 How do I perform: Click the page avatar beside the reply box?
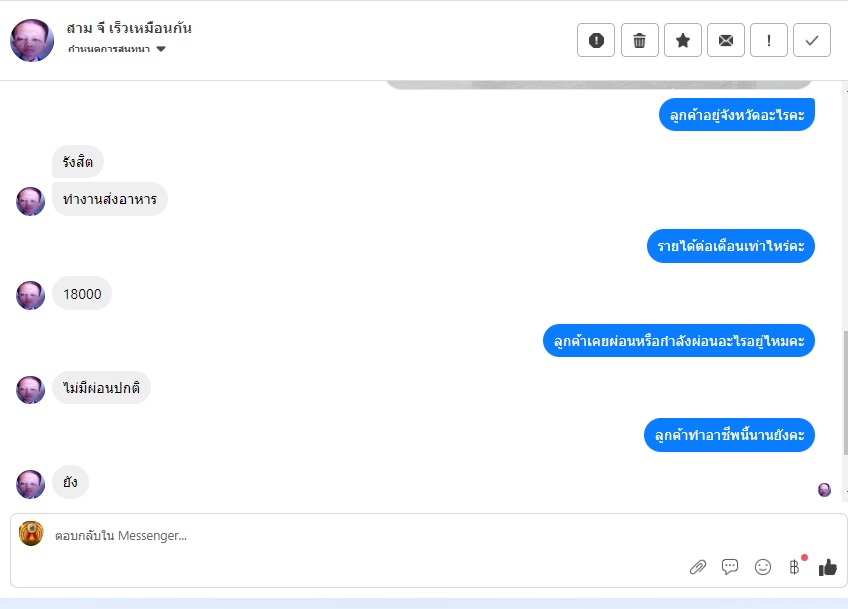(31, 533)
